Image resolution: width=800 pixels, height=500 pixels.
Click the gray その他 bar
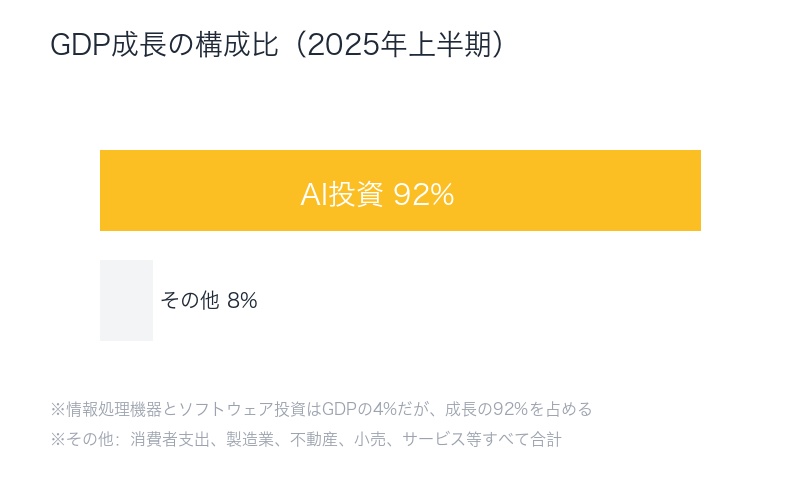tap(126, 300)
